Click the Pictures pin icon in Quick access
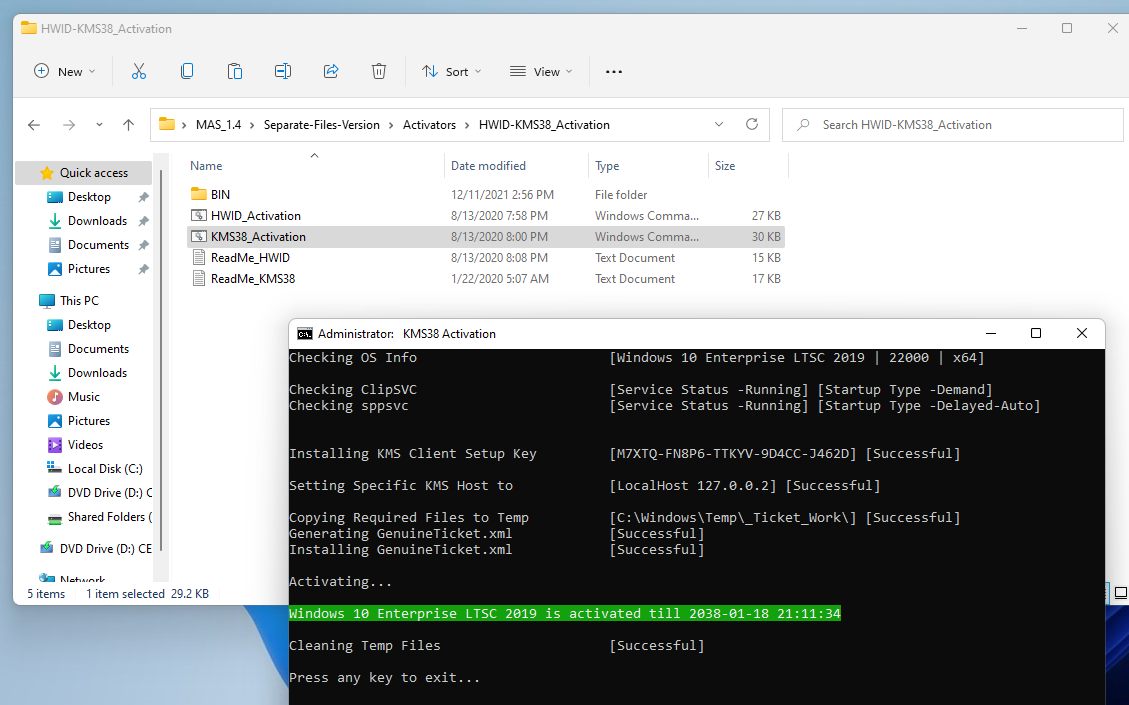This screenshot has height=705, width=1129. coord(143,269)
